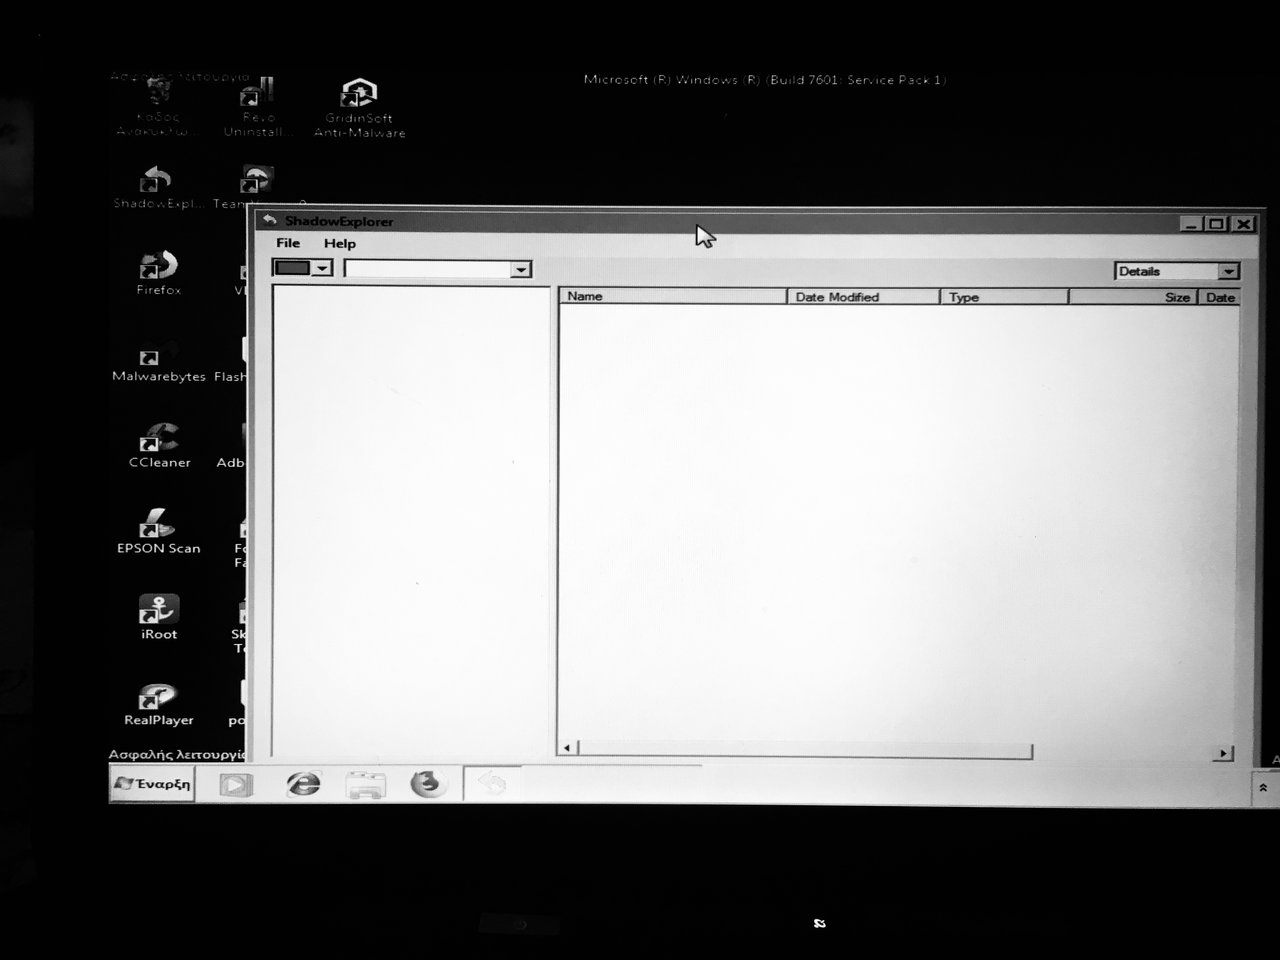
Task: Open the File menu in ShadowExplorer
Action: 288,243
